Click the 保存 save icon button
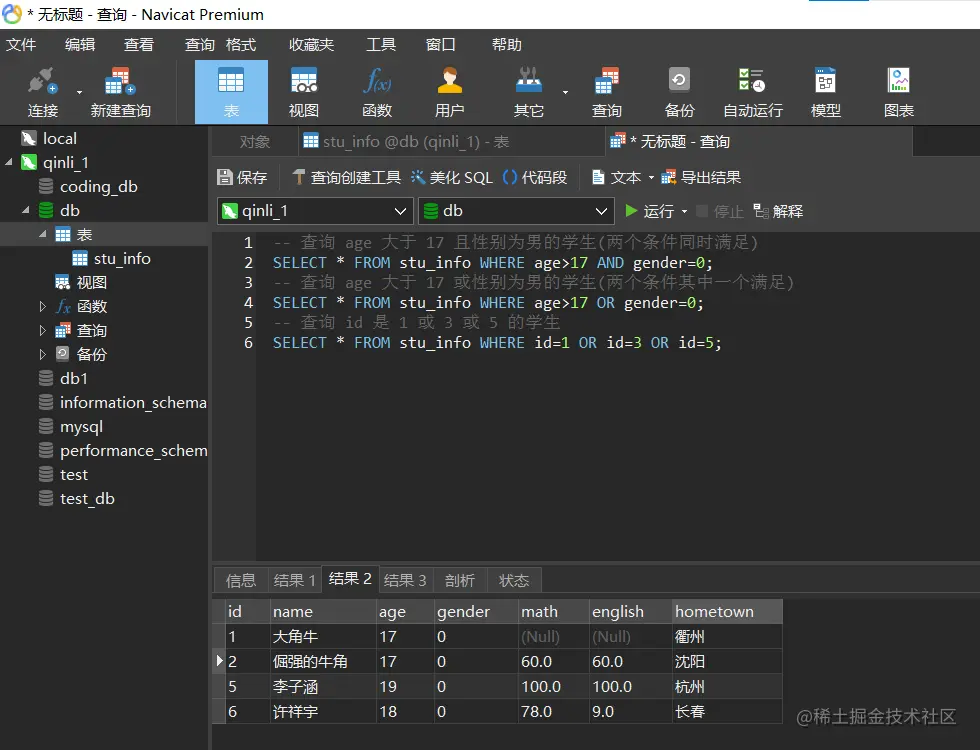 coord(242,178)
